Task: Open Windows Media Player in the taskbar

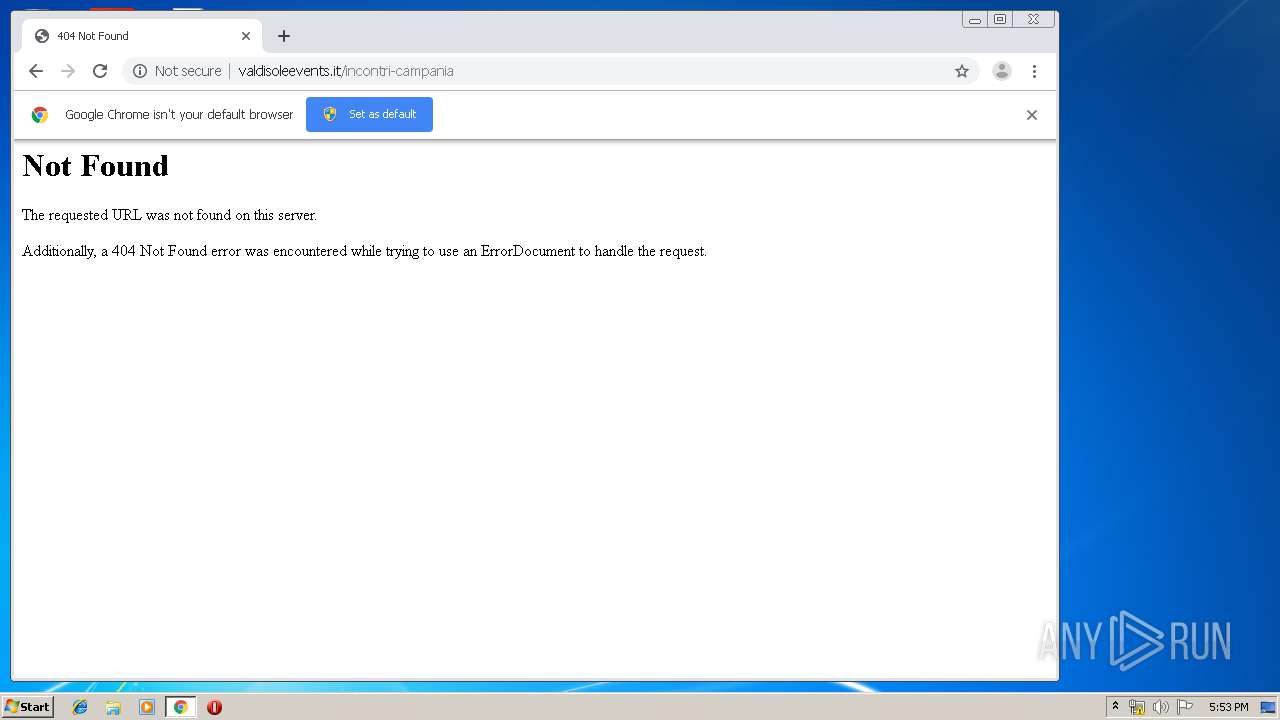Action: pos(147,707)
